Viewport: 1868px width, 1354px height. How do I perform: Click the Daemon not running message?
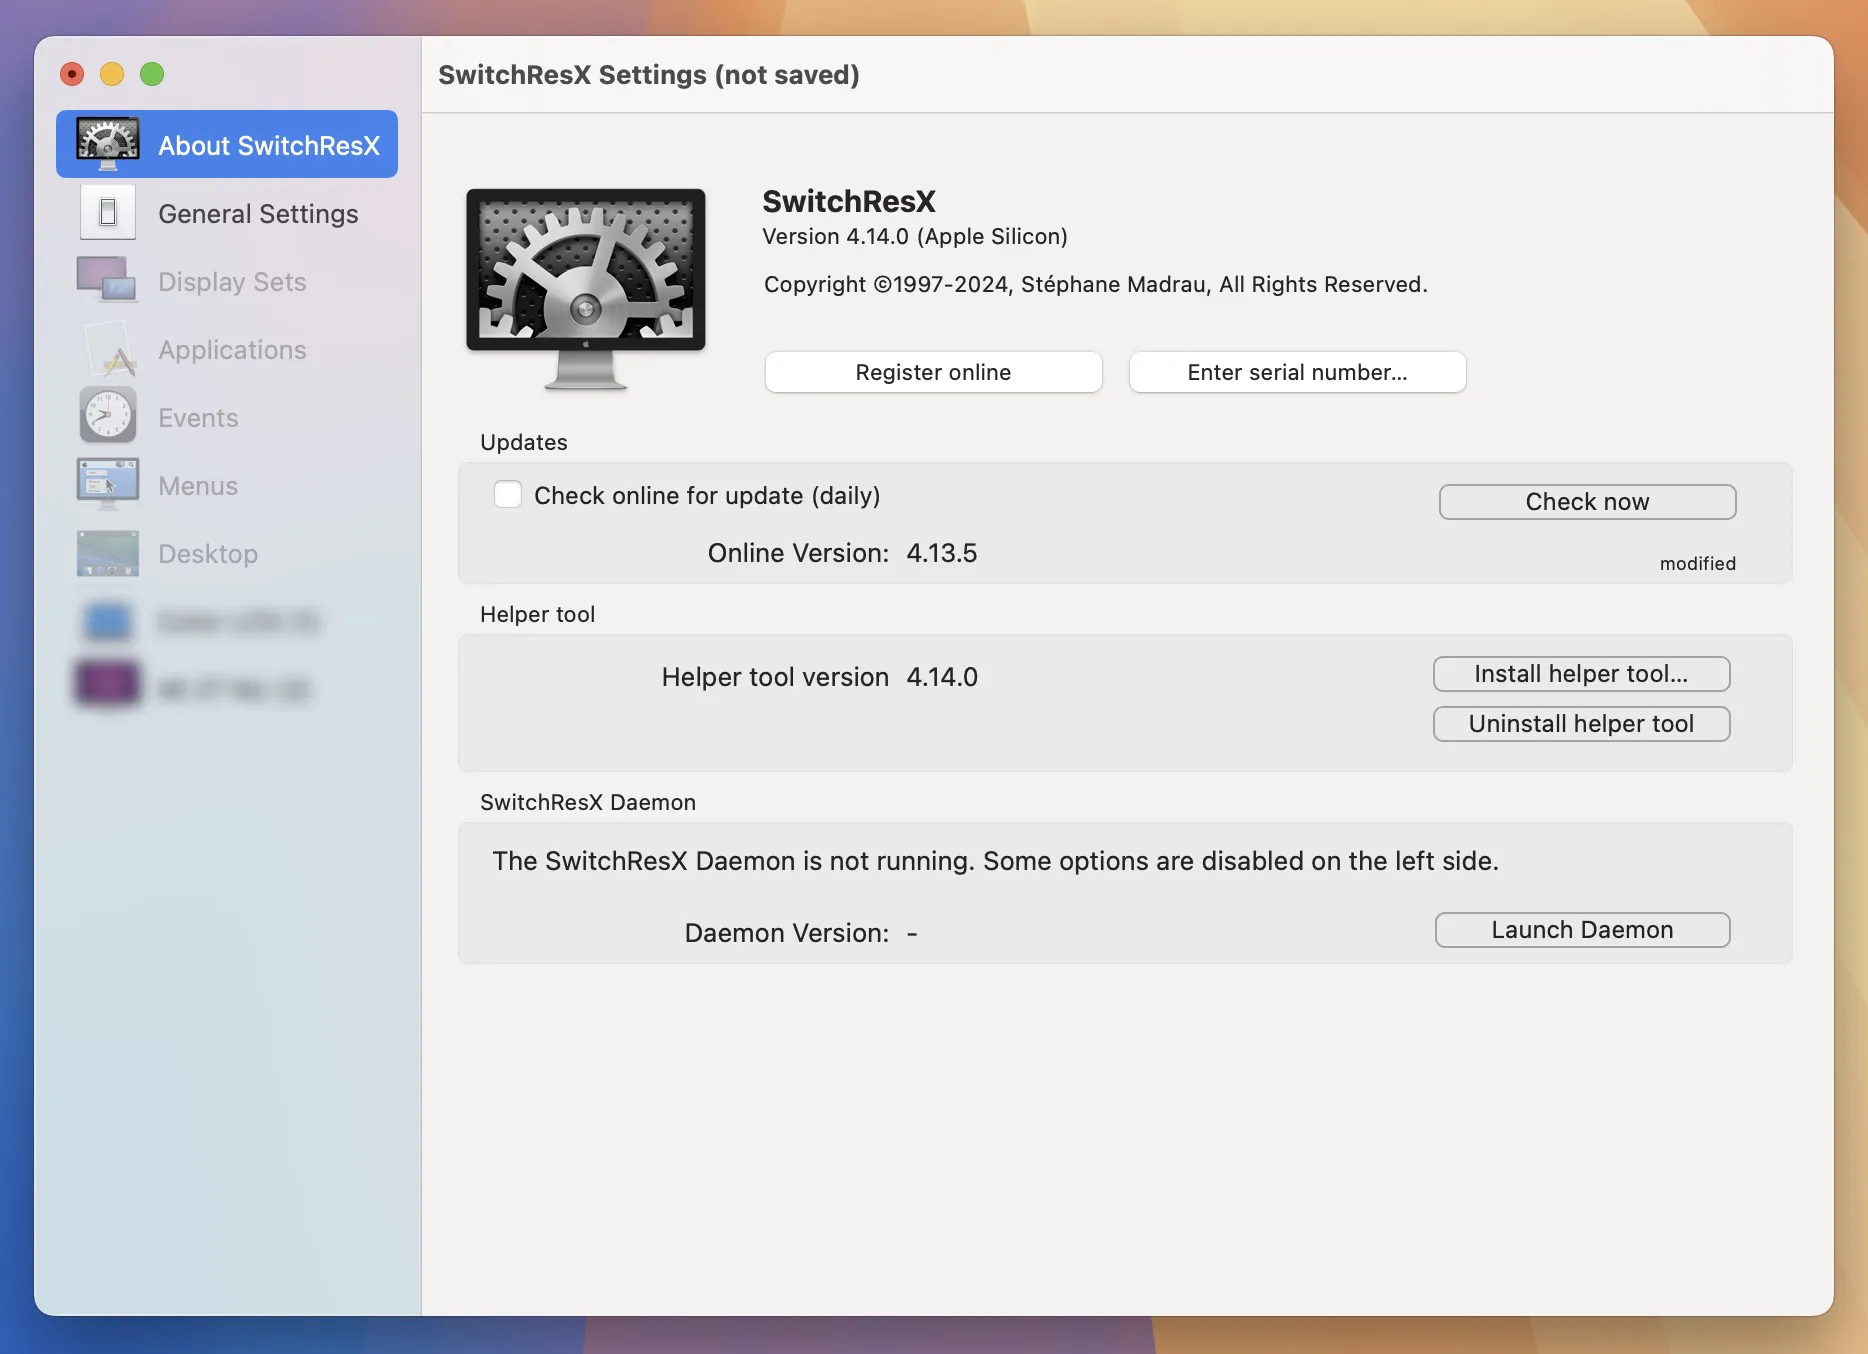(x=996, y=861)
